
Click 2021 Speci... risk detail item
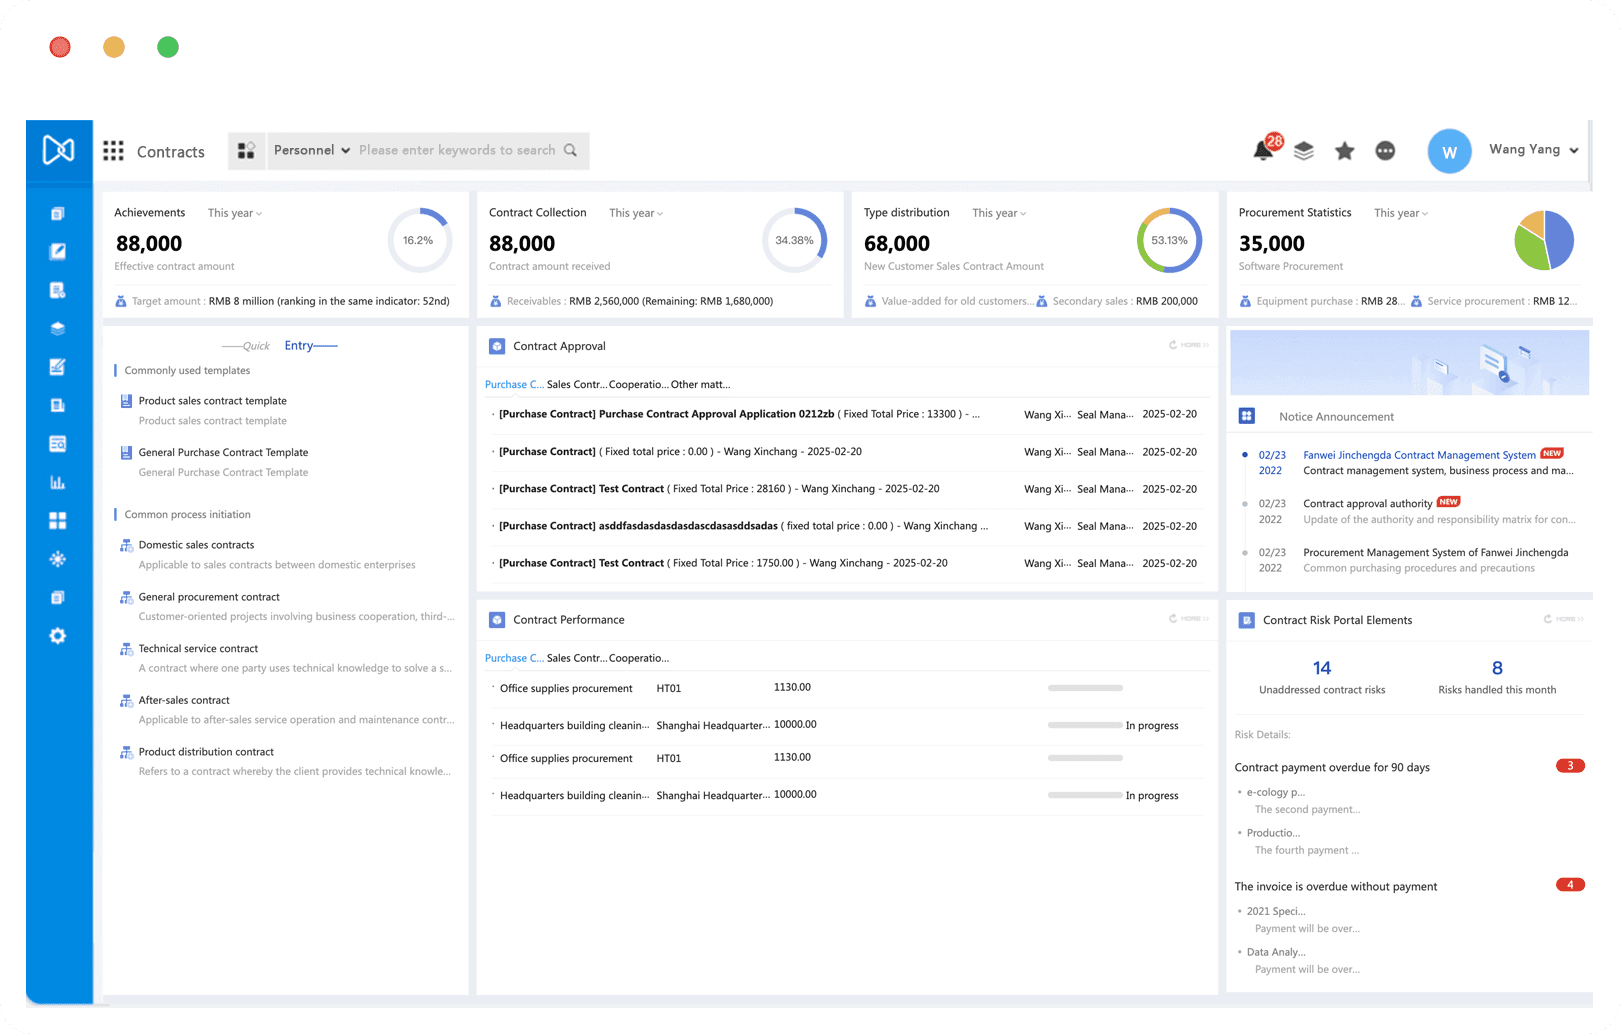1275,911
